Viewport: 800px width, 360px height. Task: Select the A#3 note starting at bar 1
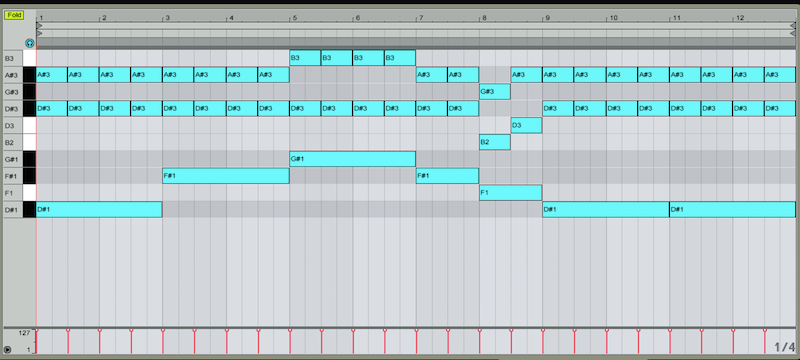[x=52, y=75]
